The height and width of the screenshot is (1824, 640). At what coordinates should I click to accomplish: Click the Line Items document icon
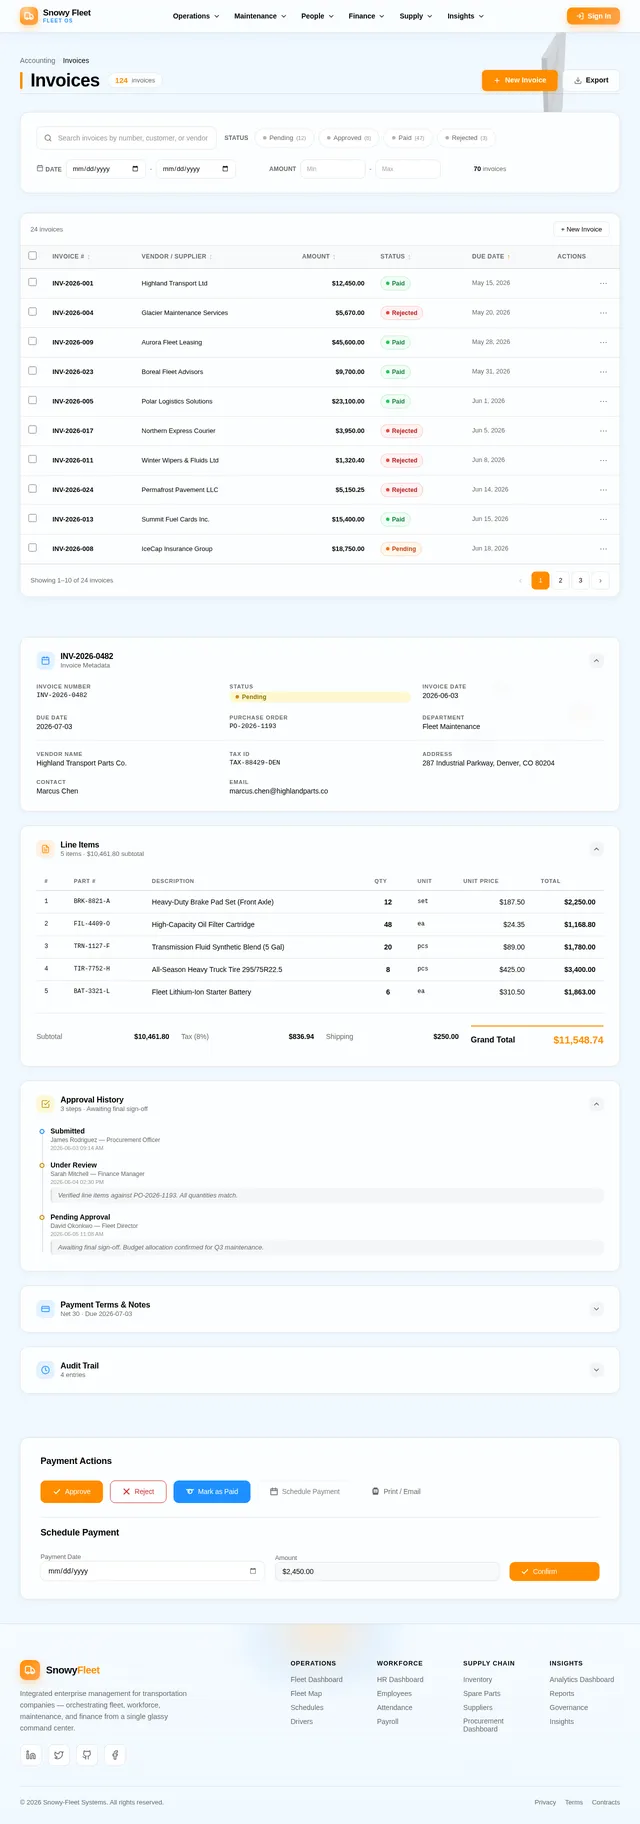(x=45, y=849)
